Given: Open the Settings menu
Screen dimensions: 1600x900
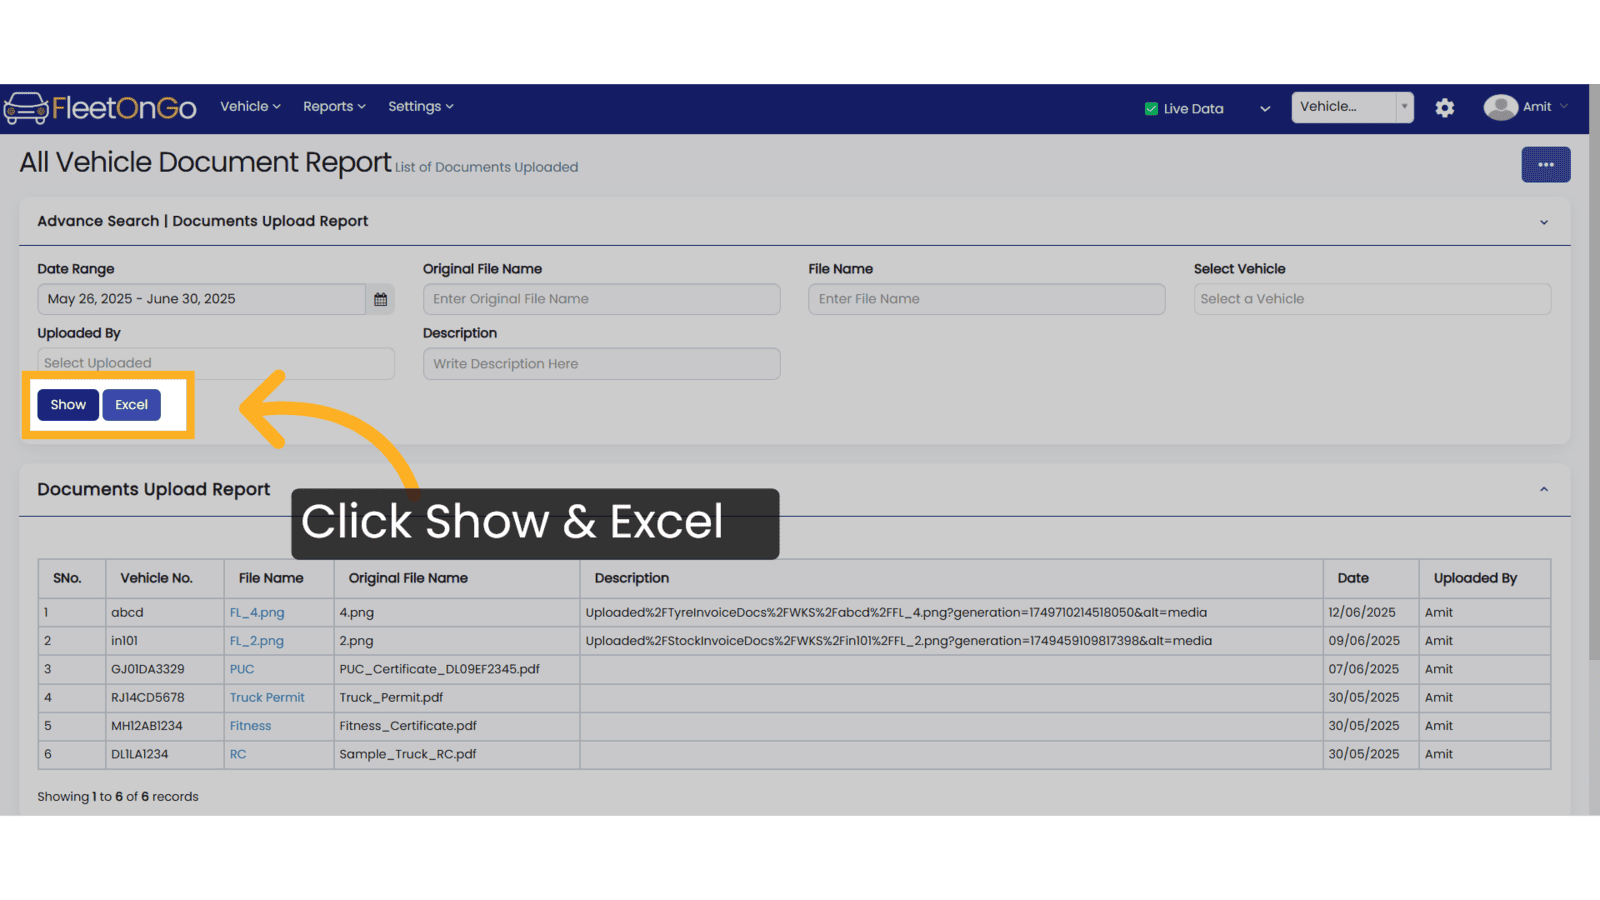Looking at the screenshot, I should pyautogui.click(x=421, y=106).
